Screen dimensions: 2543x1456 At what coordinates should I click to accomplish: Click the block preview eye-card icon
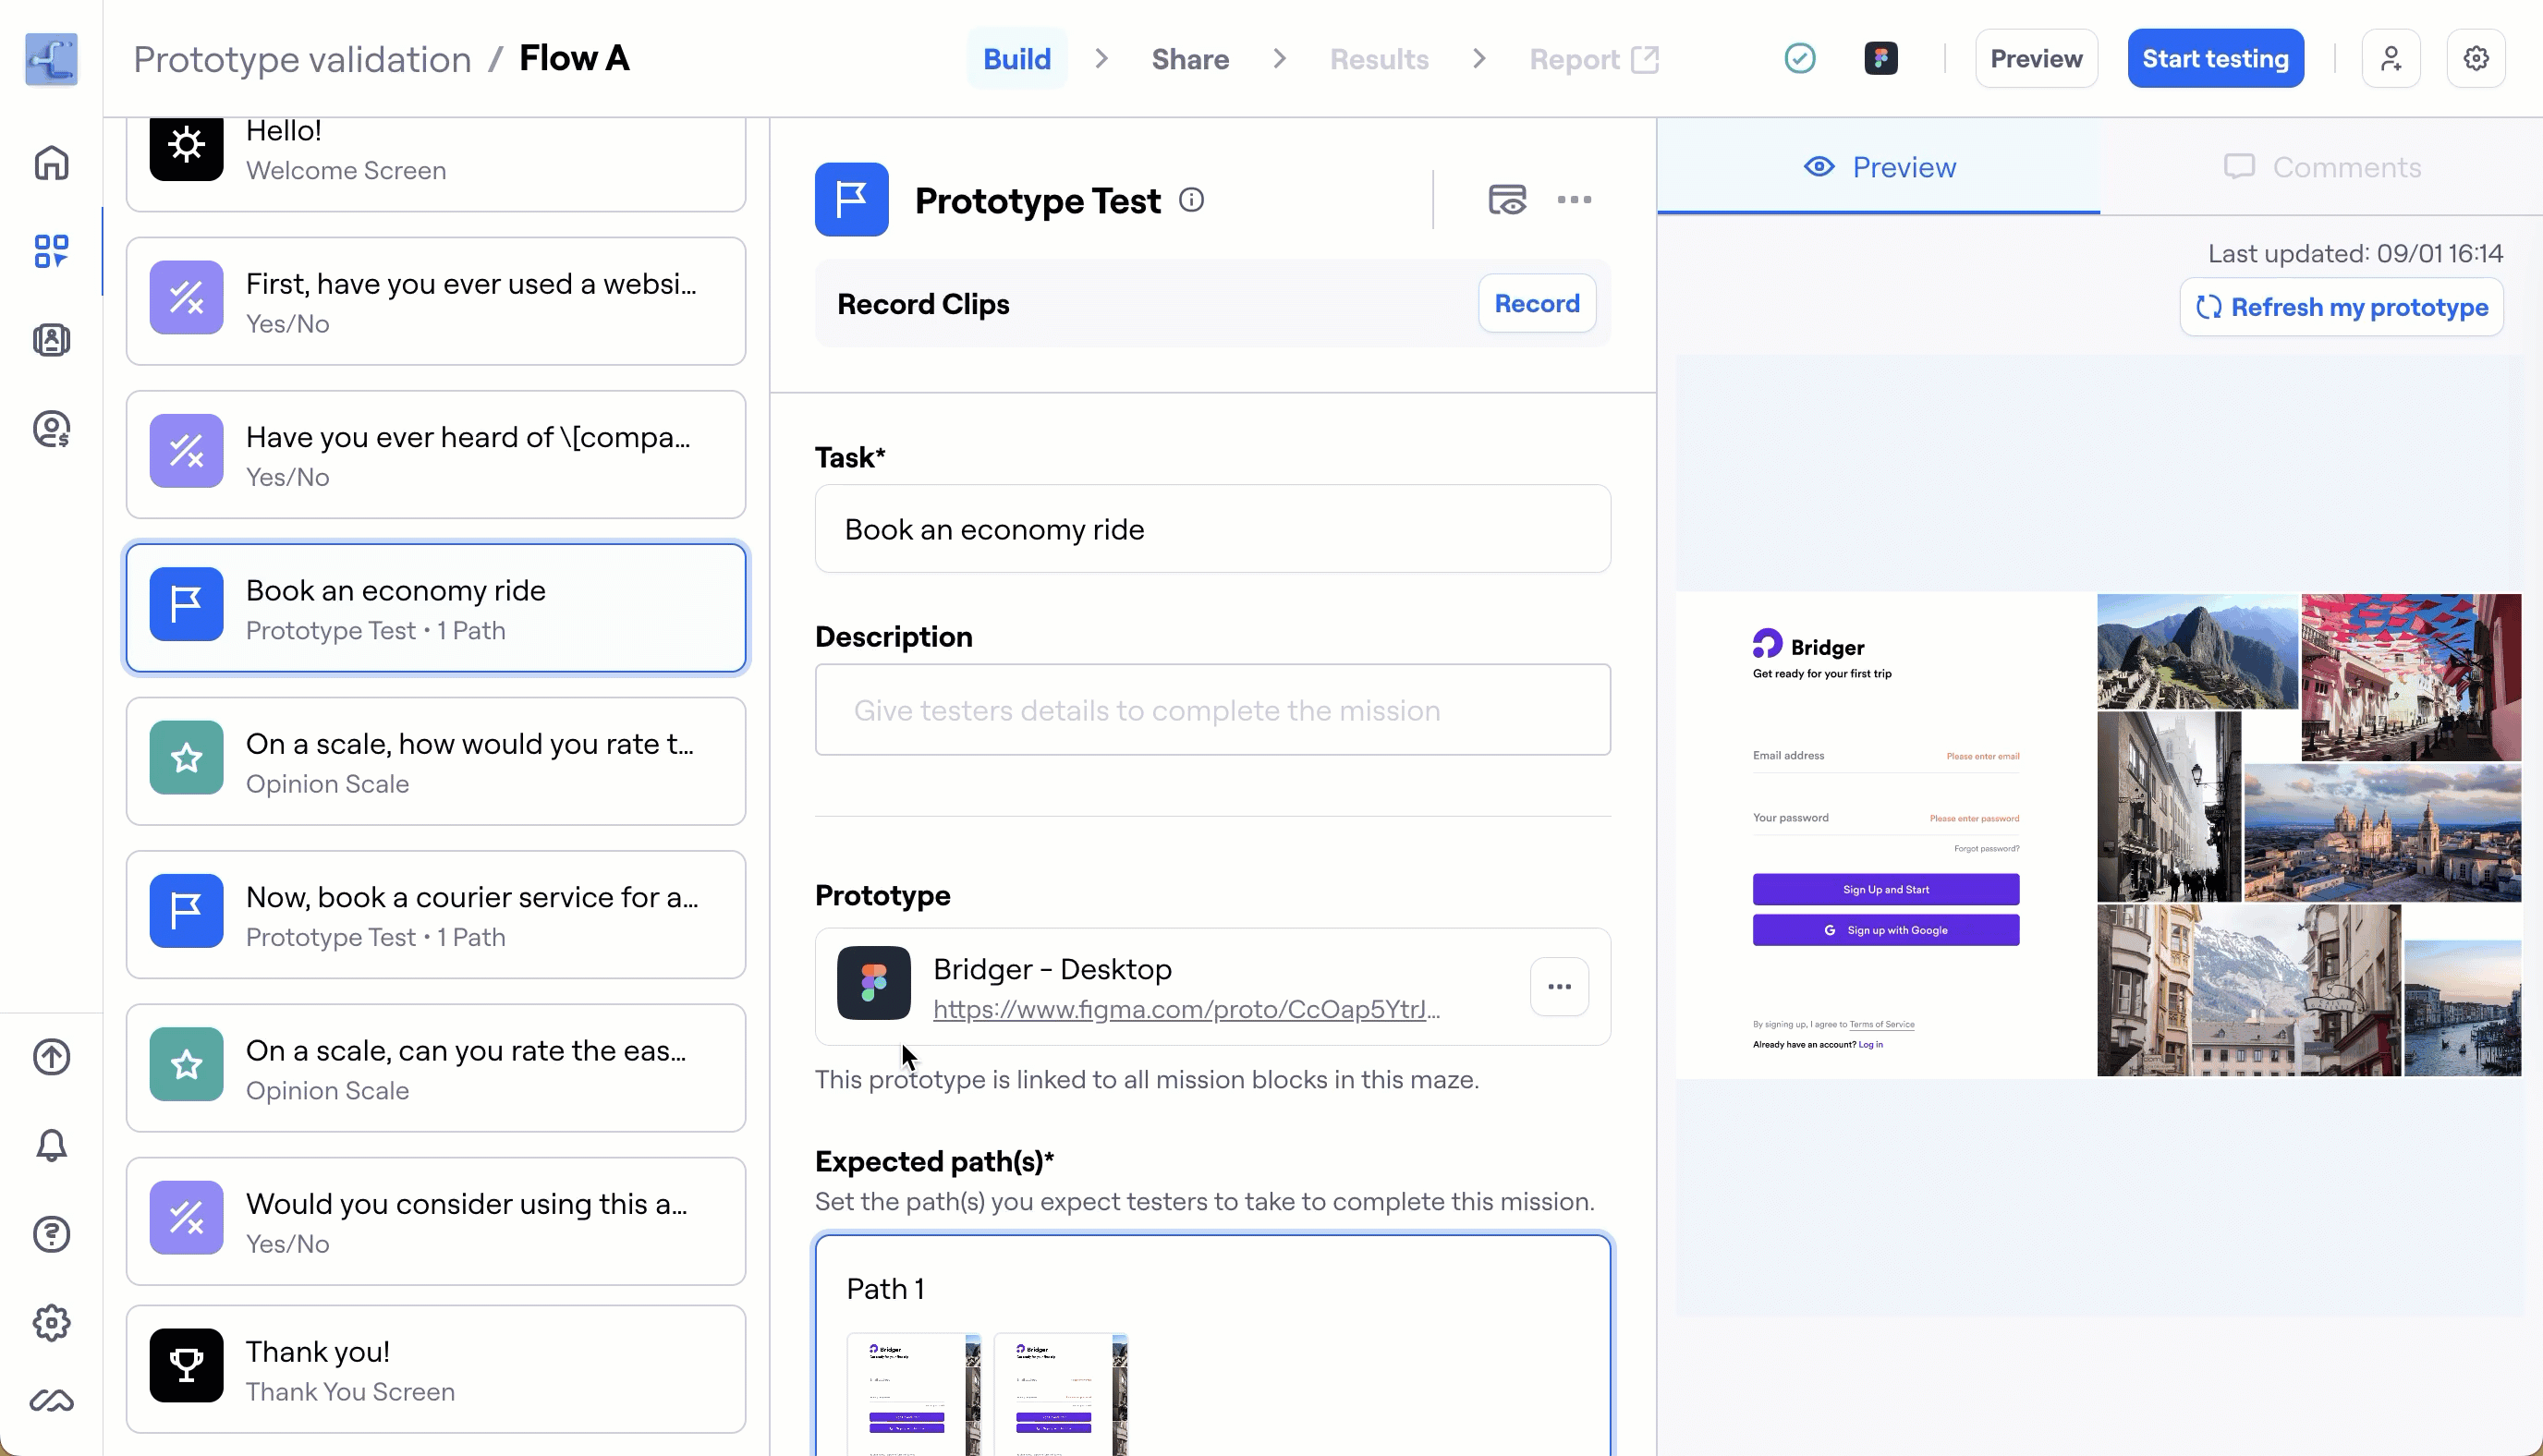click(x=1507, y=200)
